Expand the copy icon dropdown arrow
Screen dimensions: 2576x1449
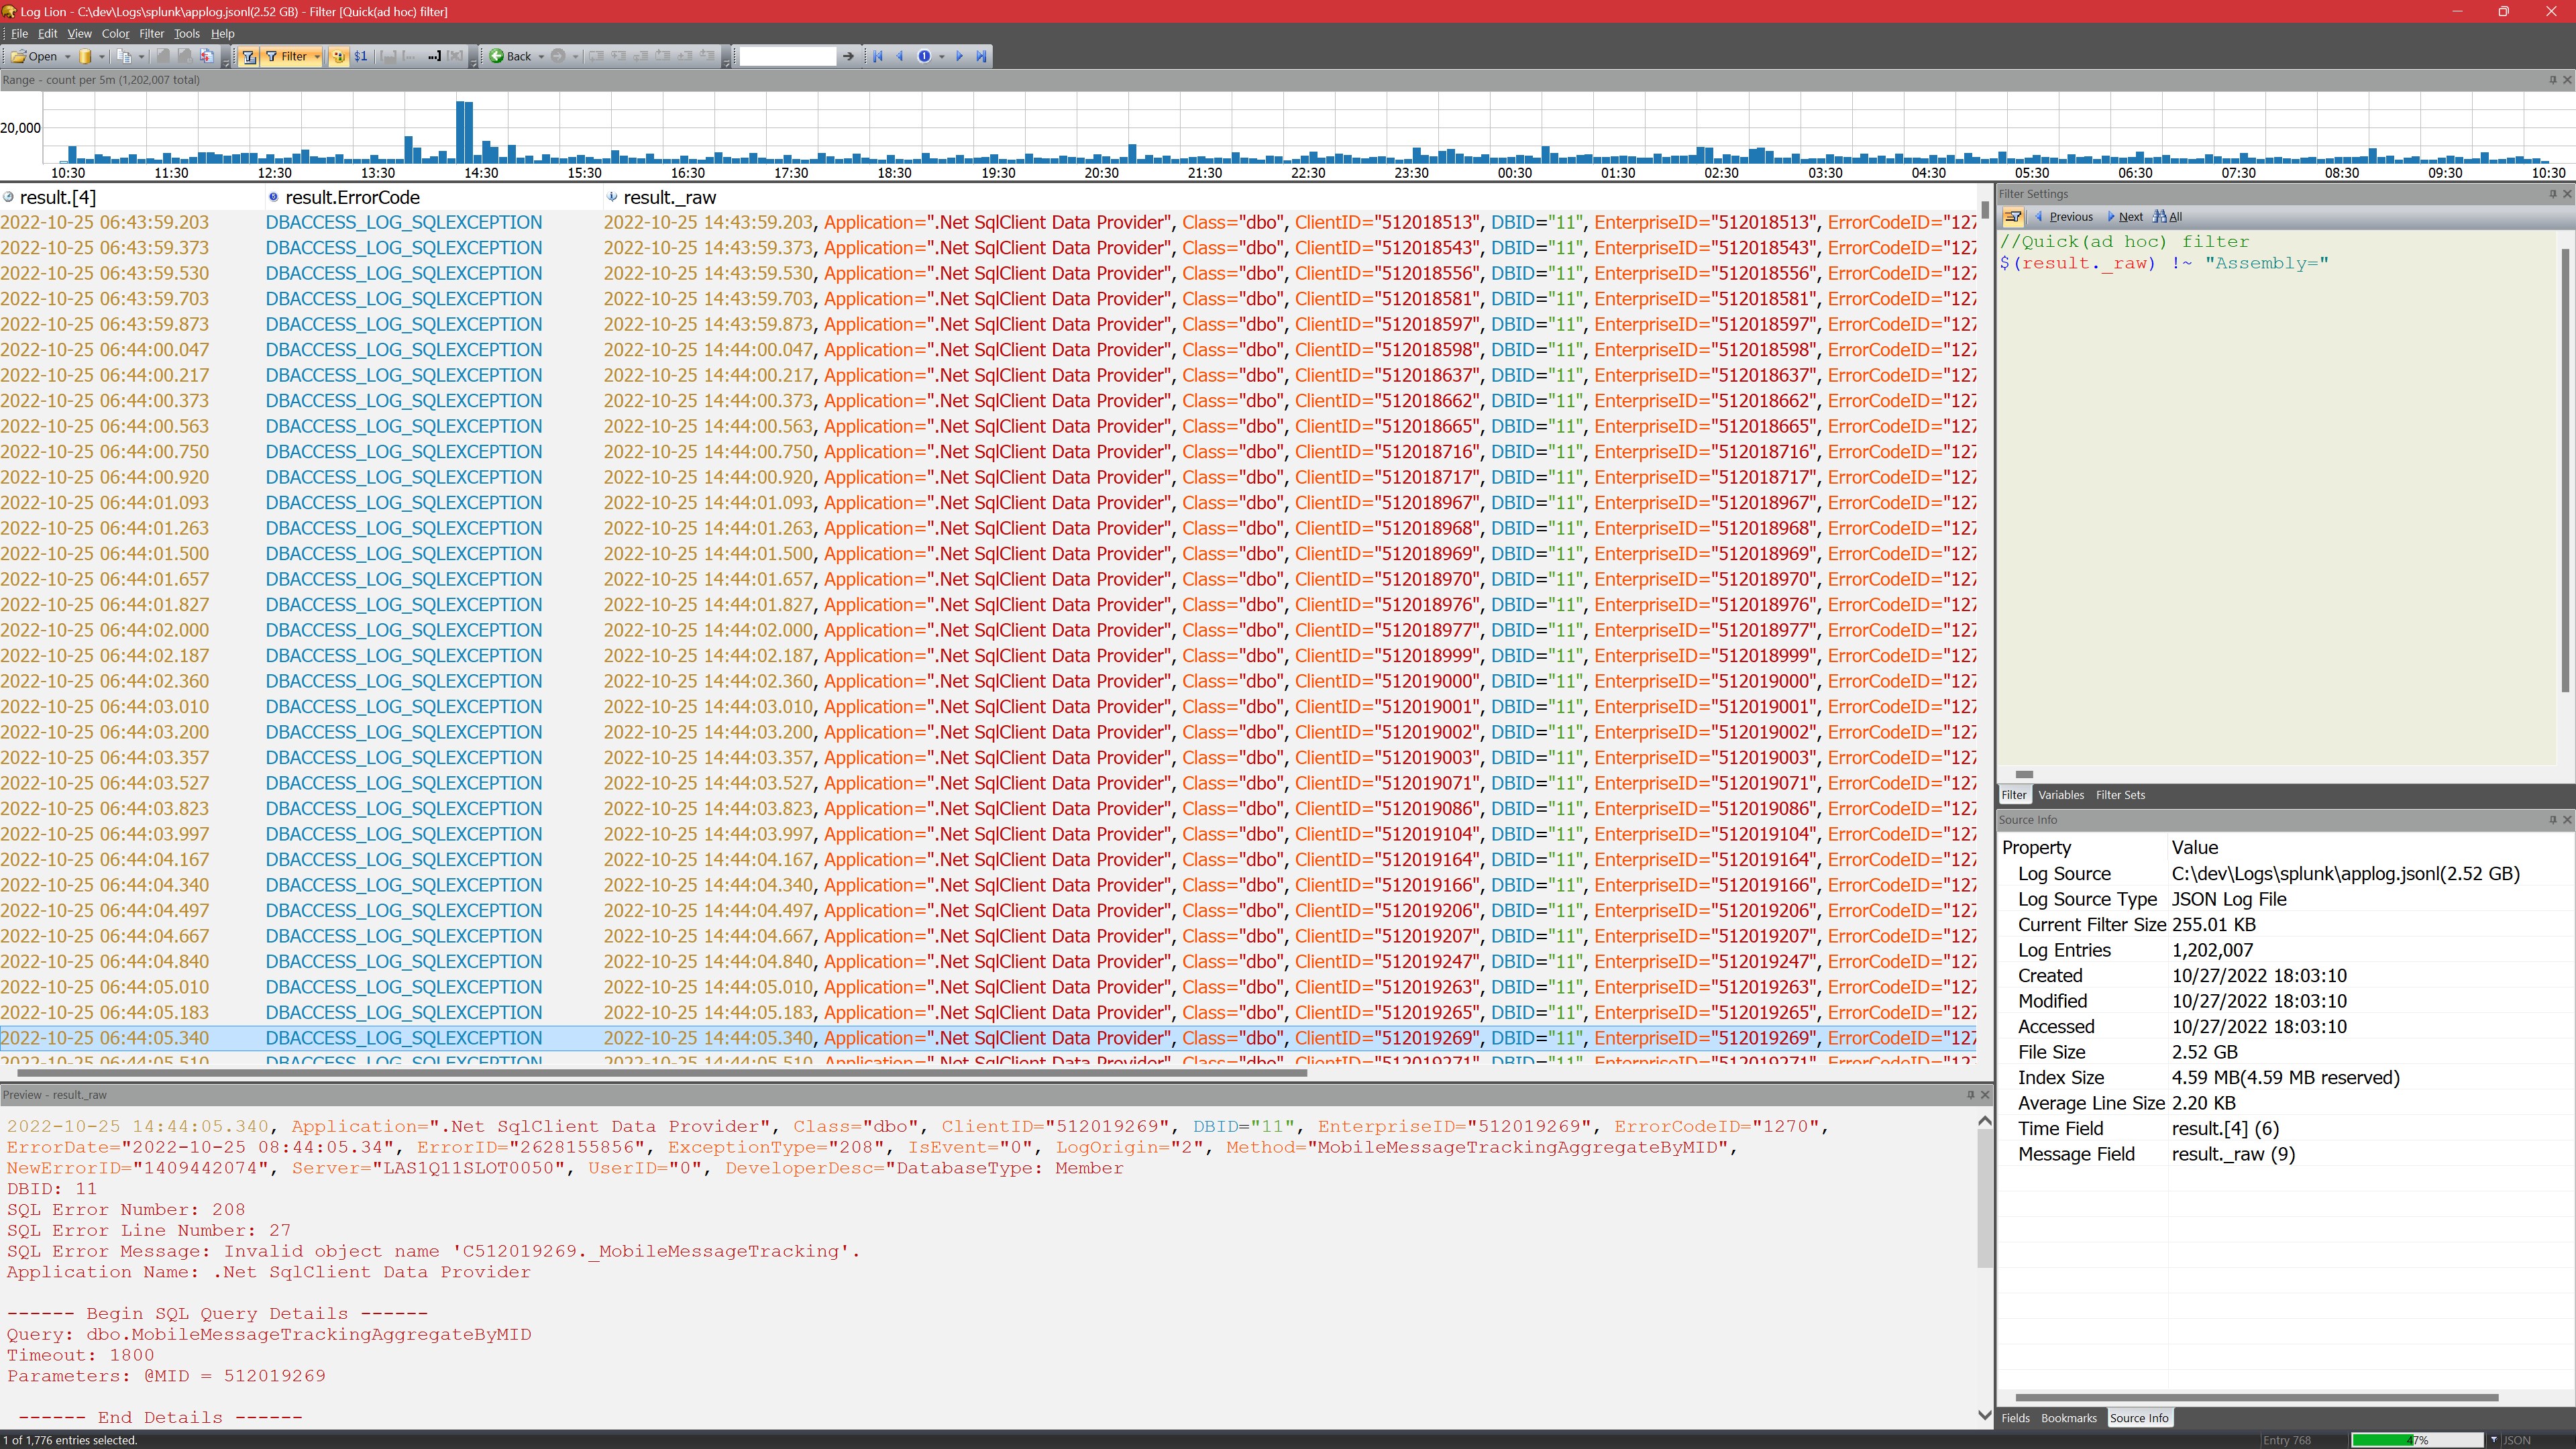click(x=141, y=56)
